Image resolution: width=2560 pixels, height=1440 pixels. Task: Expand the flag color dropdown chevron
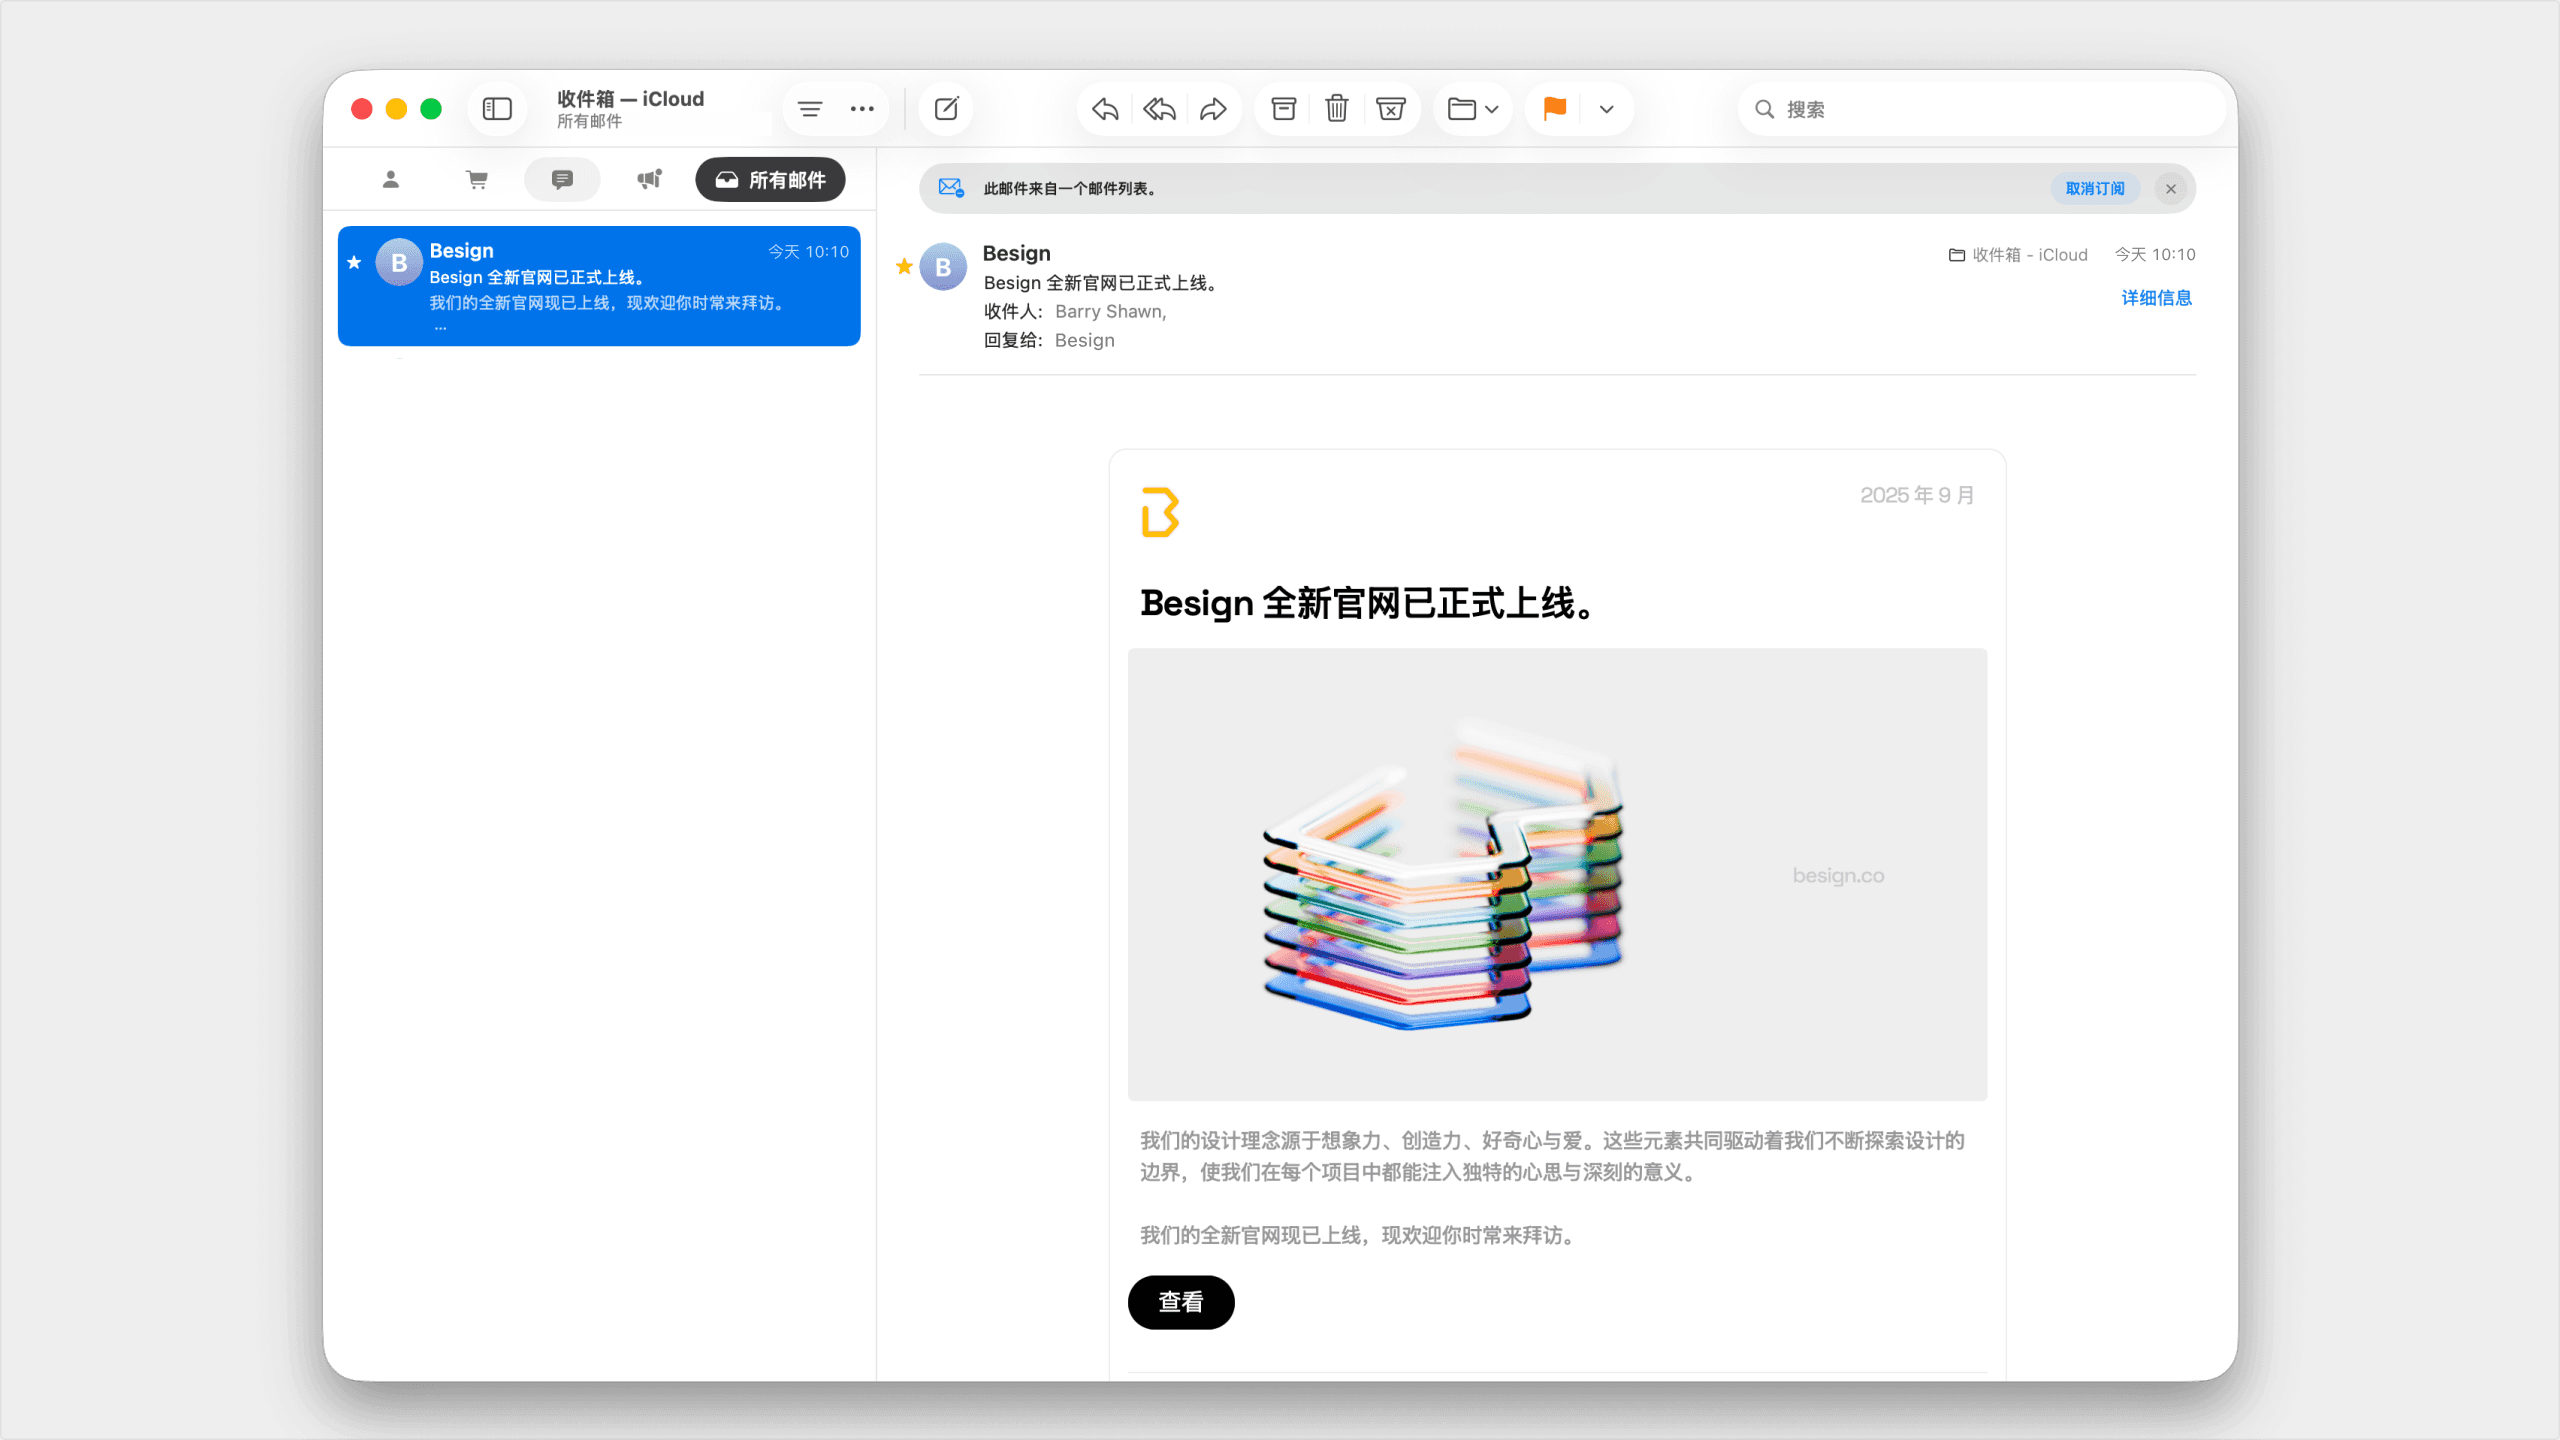coord(1606,109)
